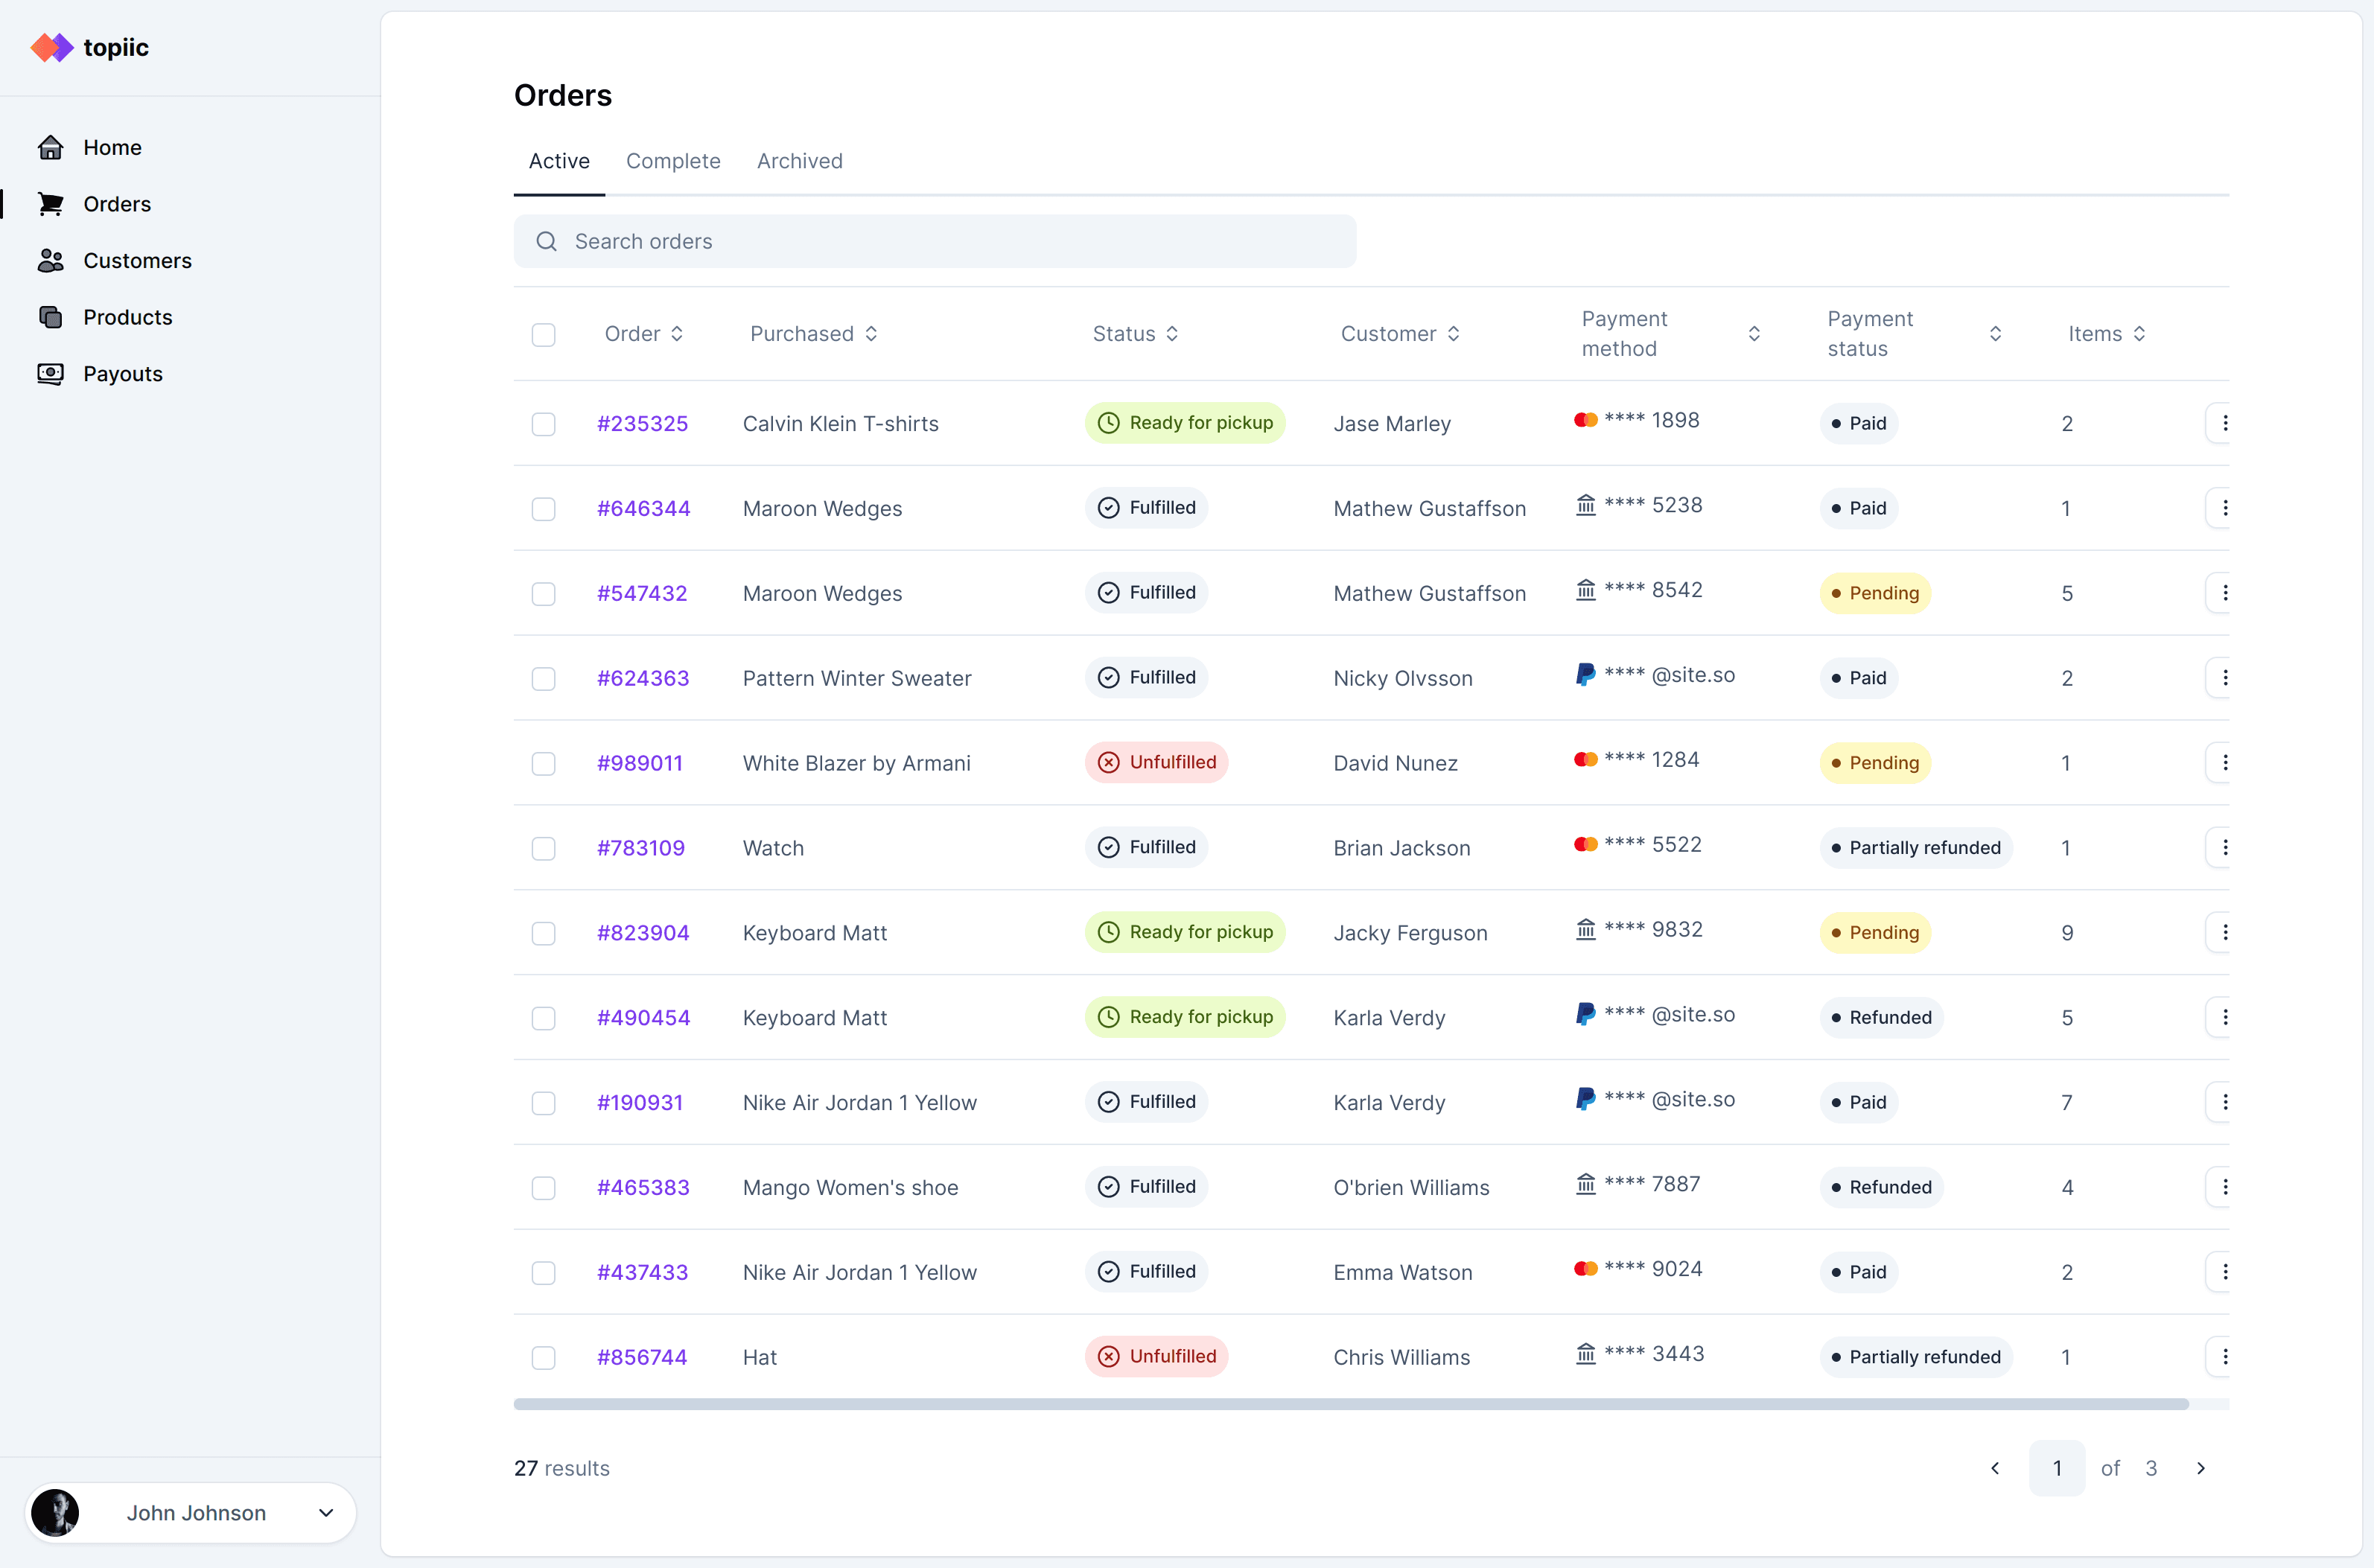
Task: Click the Products icon in sidebar
Action: 50,317
